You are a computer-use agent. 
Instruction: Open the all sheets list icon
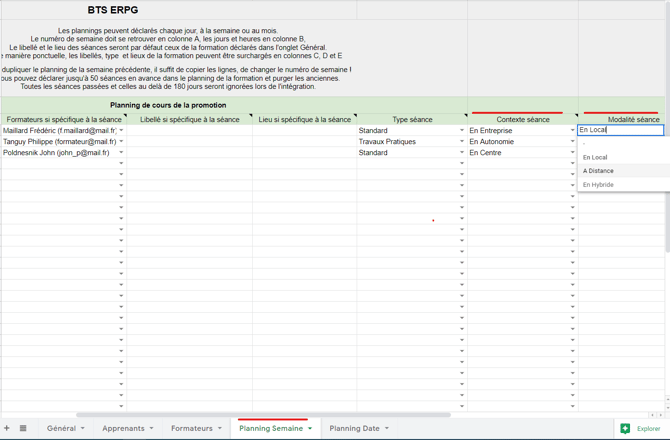coord(23,428)
